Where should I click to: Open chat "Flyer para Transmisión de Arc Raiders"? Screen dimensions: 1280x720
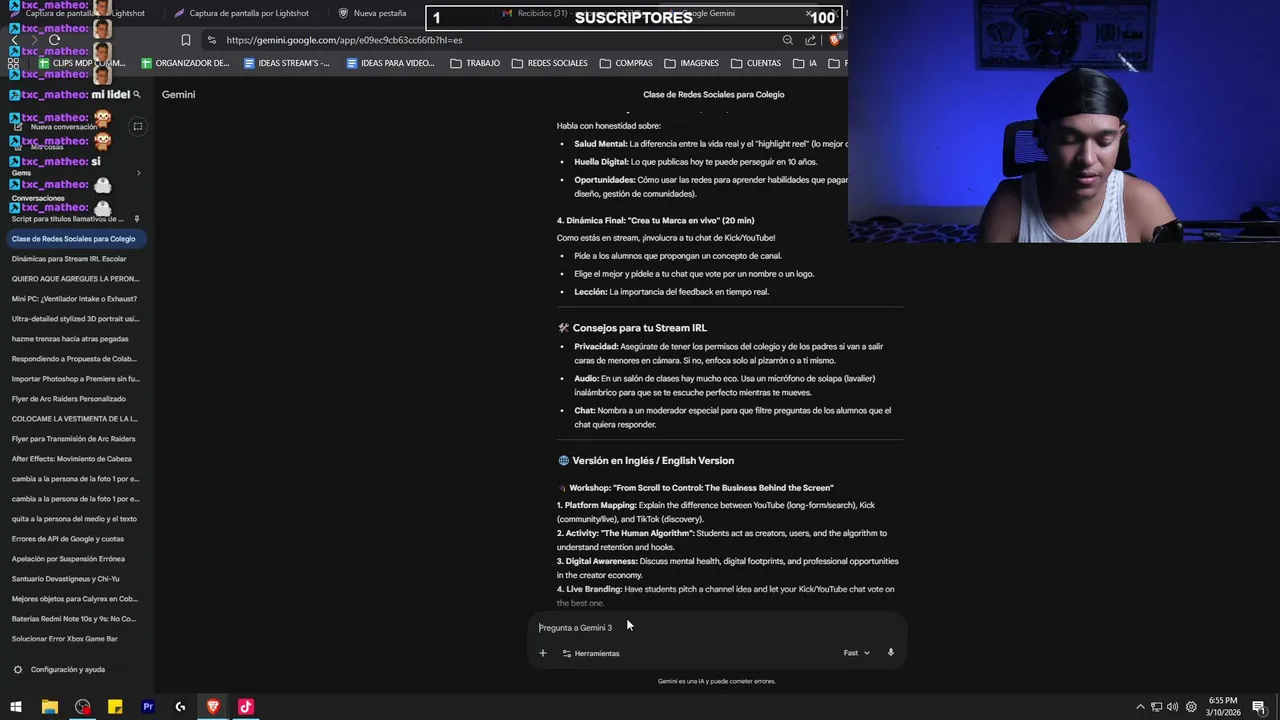[74, 439]
